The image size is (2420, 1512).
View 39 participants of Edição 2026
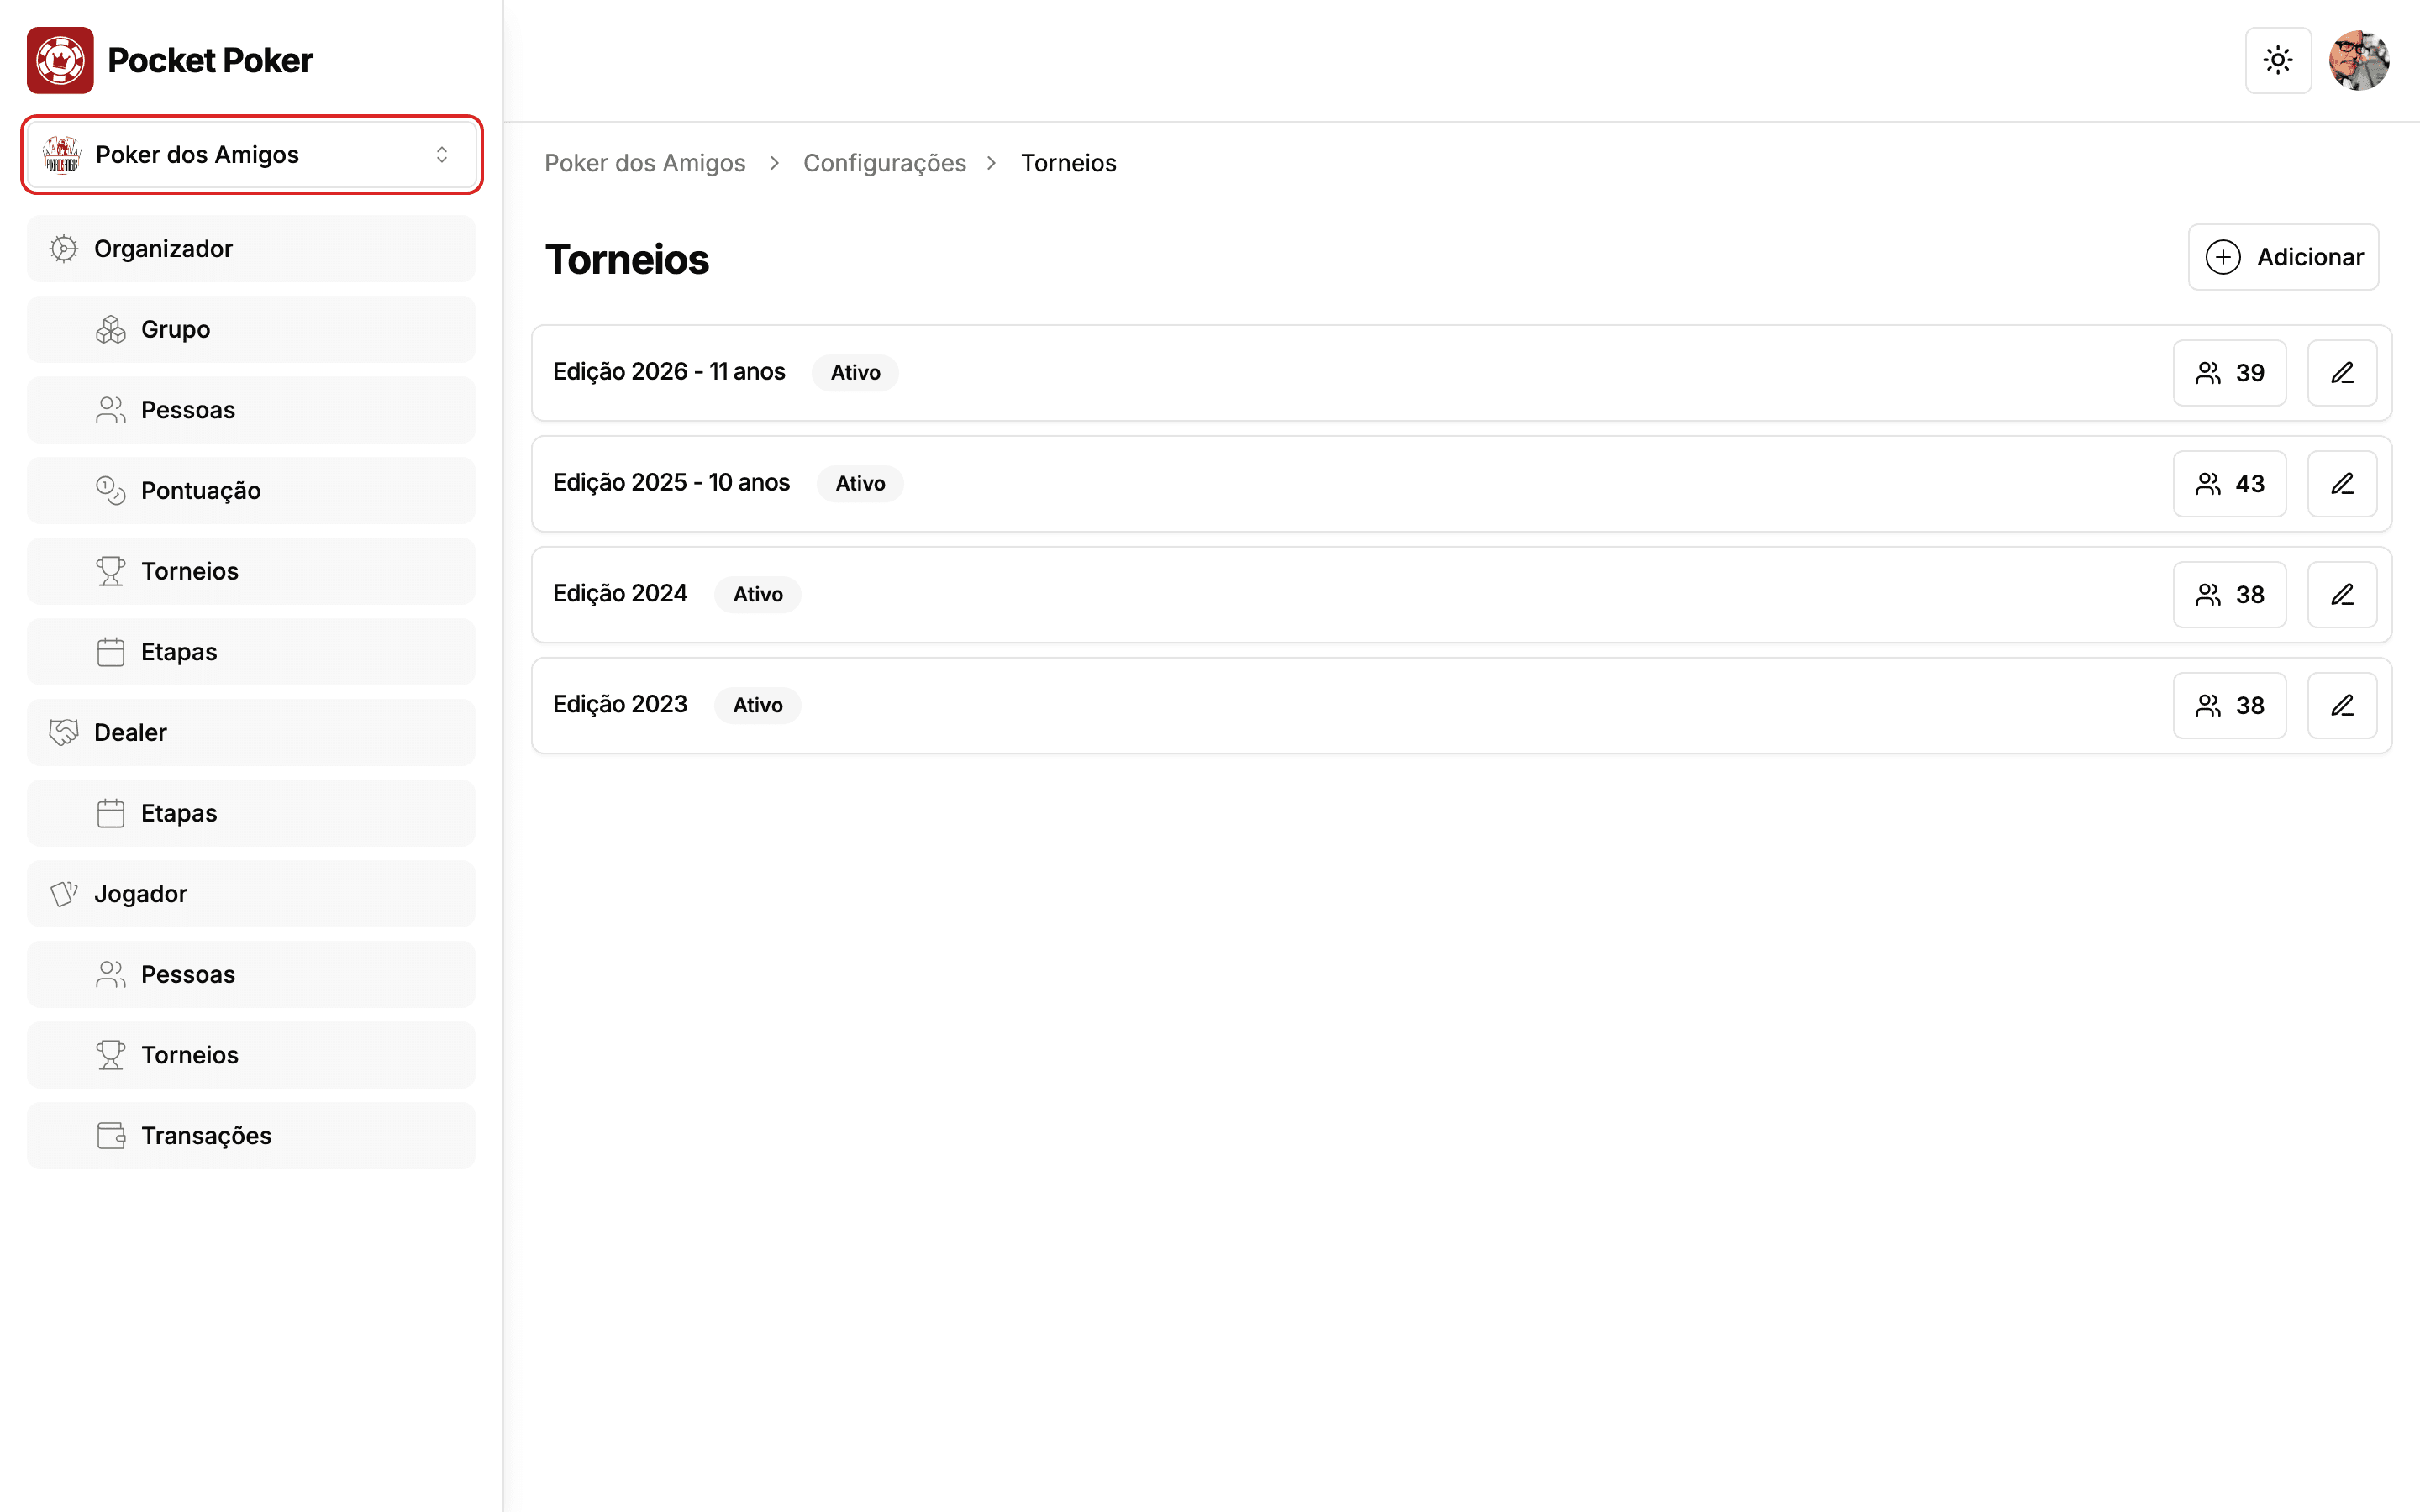(x=2229, y=373)
